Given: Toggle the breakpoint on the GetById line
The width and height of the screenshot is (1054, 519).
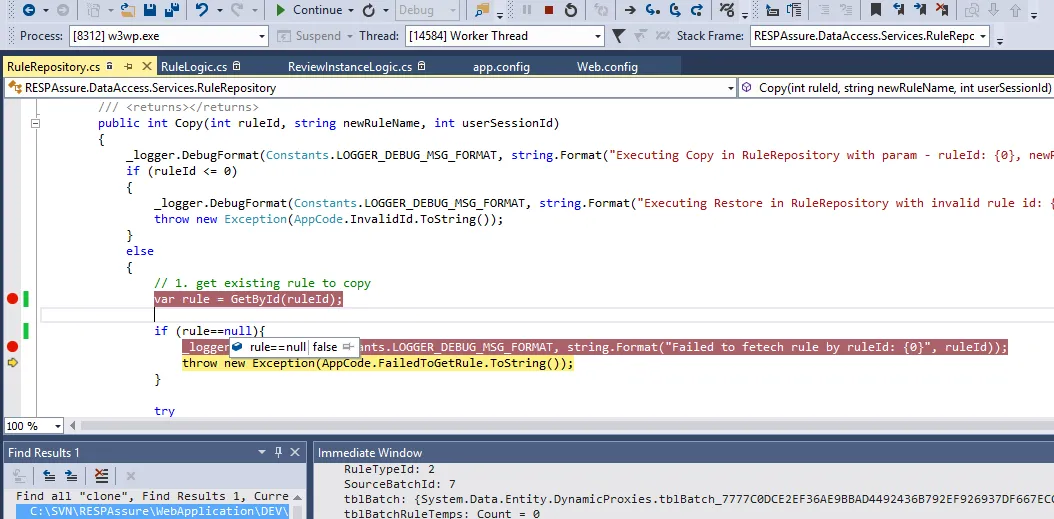Looking at the screenshot, I should pyautogui.click(x=12, y=298).
